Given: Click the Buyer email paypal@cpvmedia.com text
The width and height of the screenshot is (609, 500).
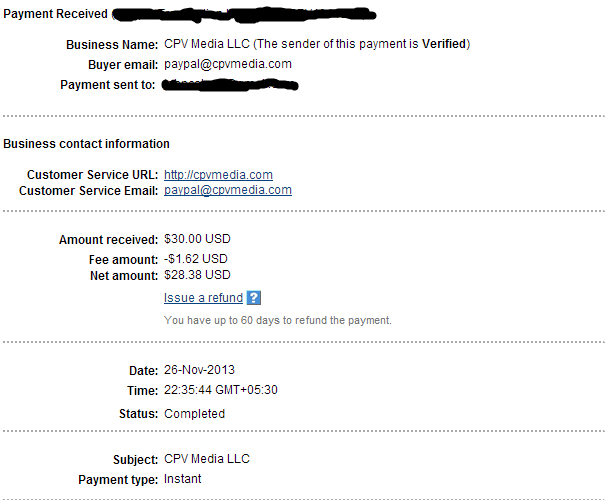Looking at the screenshot, I should tap(228, 64).
